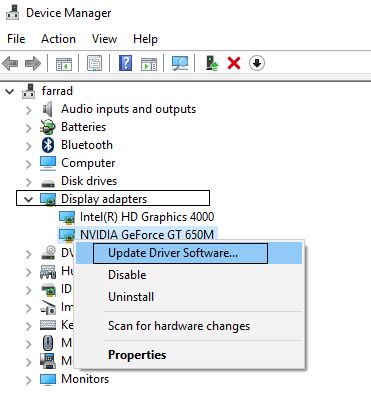Click the blue Help question mark icon
The image size is (371, 399).
pos(125,63)
